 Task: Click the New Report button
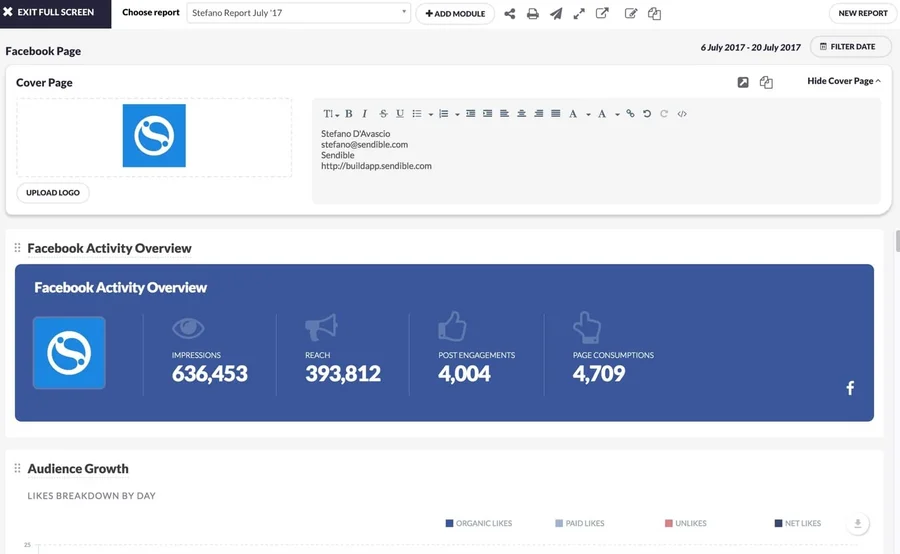(x=862, y=14)
